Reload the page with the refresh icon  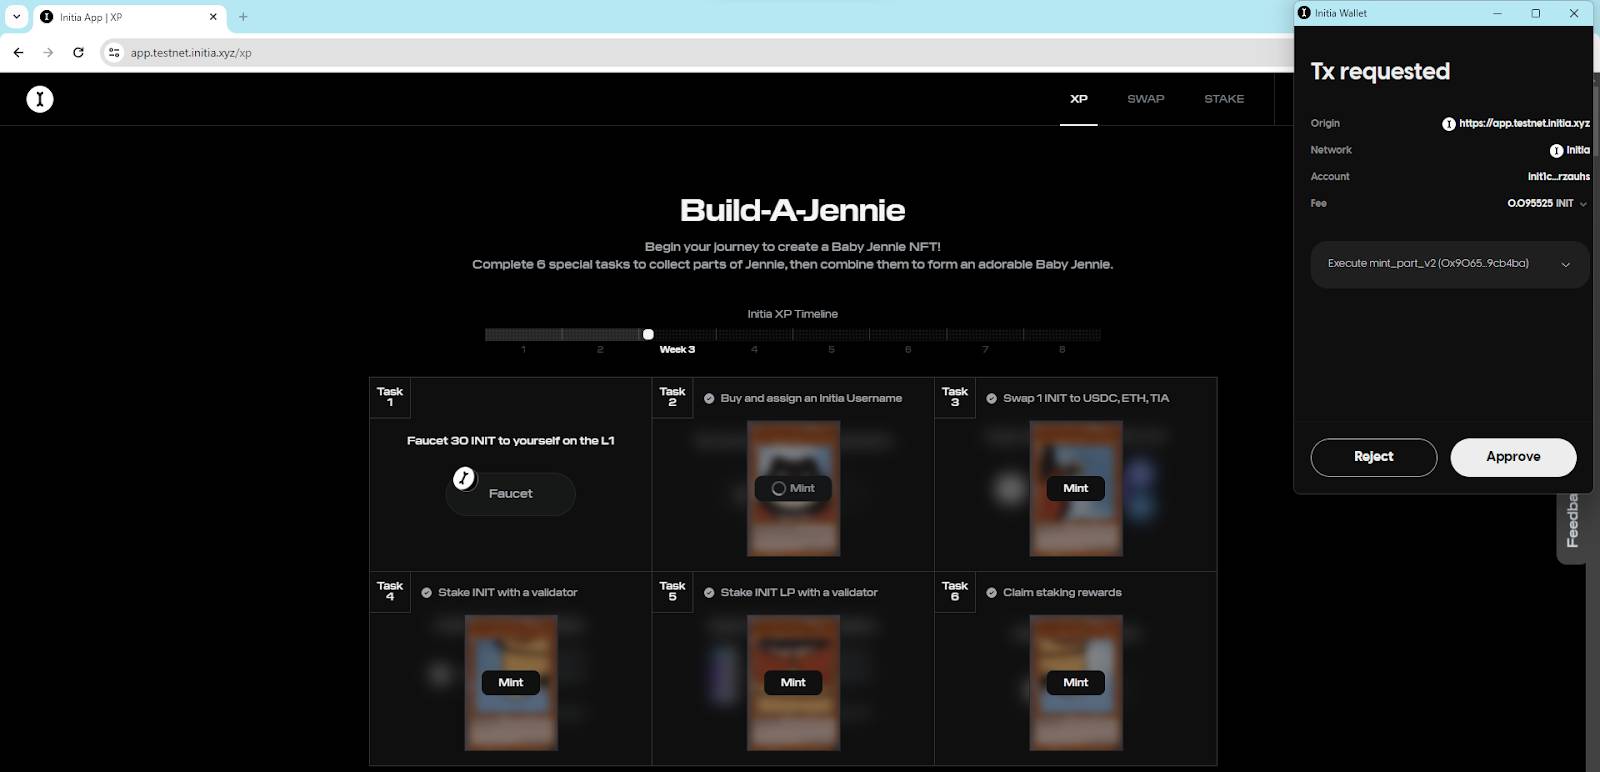78,52
